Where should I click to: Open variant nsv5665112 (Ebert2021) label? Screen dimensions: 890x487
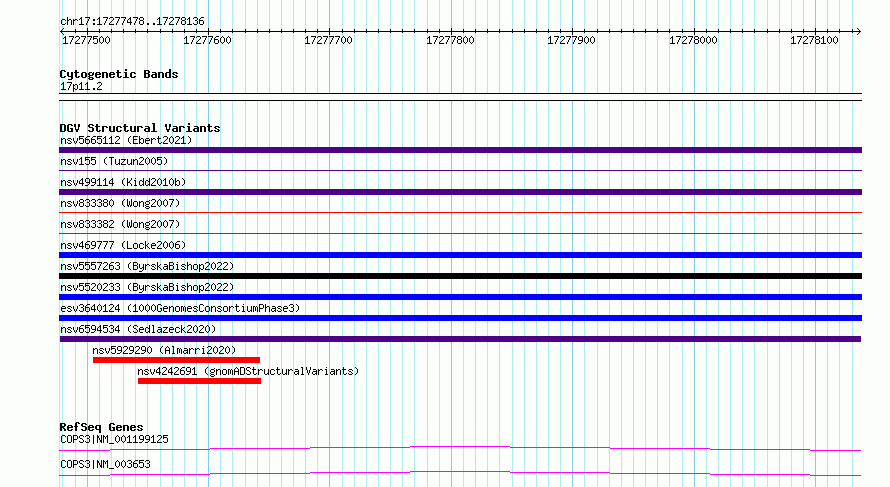tap(126, 140)
